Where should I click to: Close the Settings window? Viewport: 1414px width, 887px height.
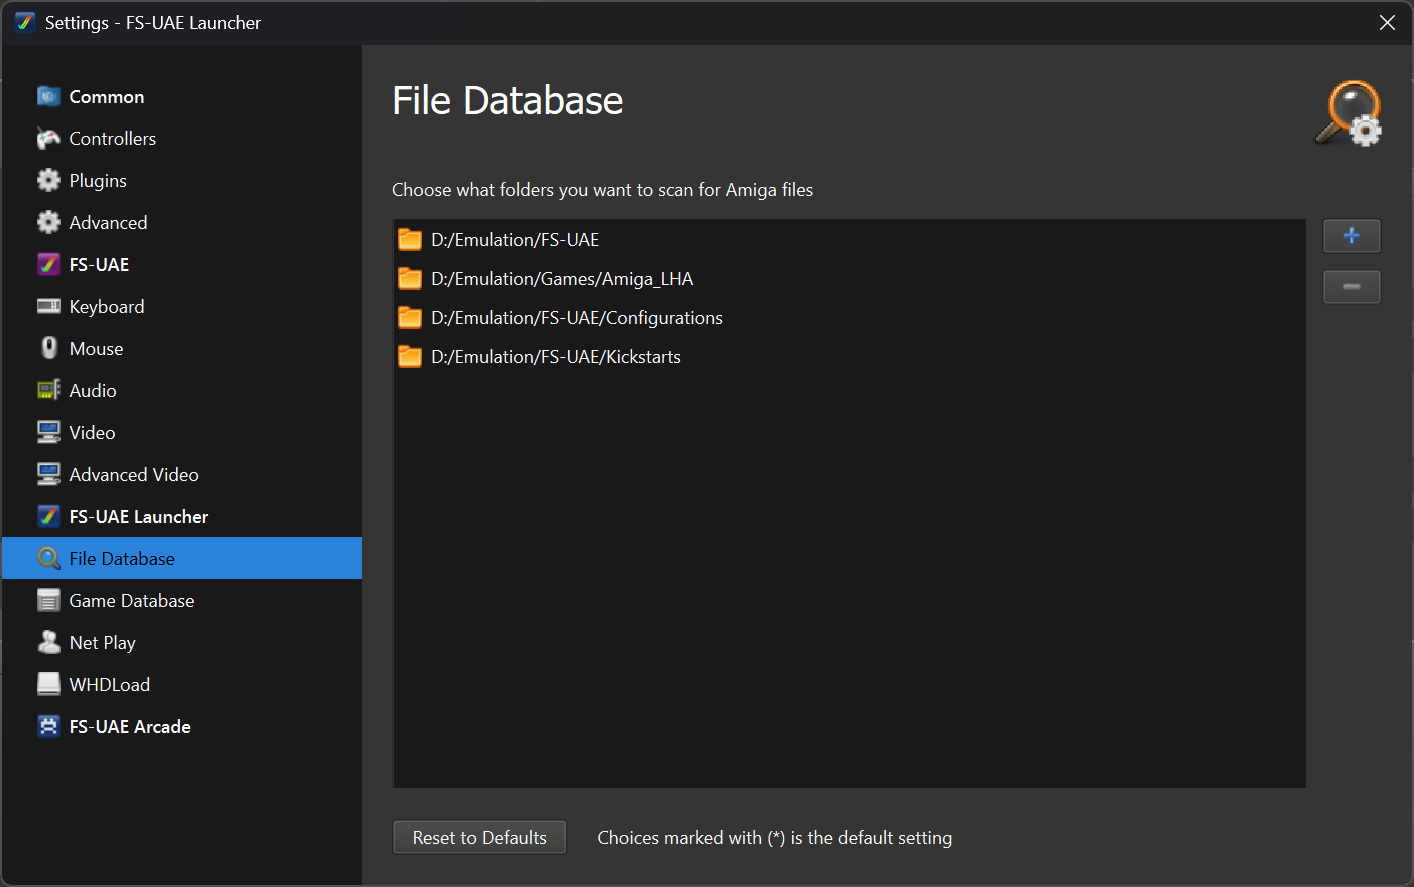(1387, 22)
